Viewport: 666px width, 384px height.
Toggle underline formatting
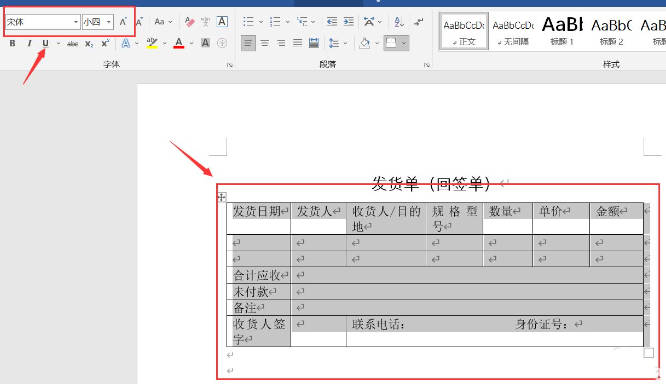[45, 43]
